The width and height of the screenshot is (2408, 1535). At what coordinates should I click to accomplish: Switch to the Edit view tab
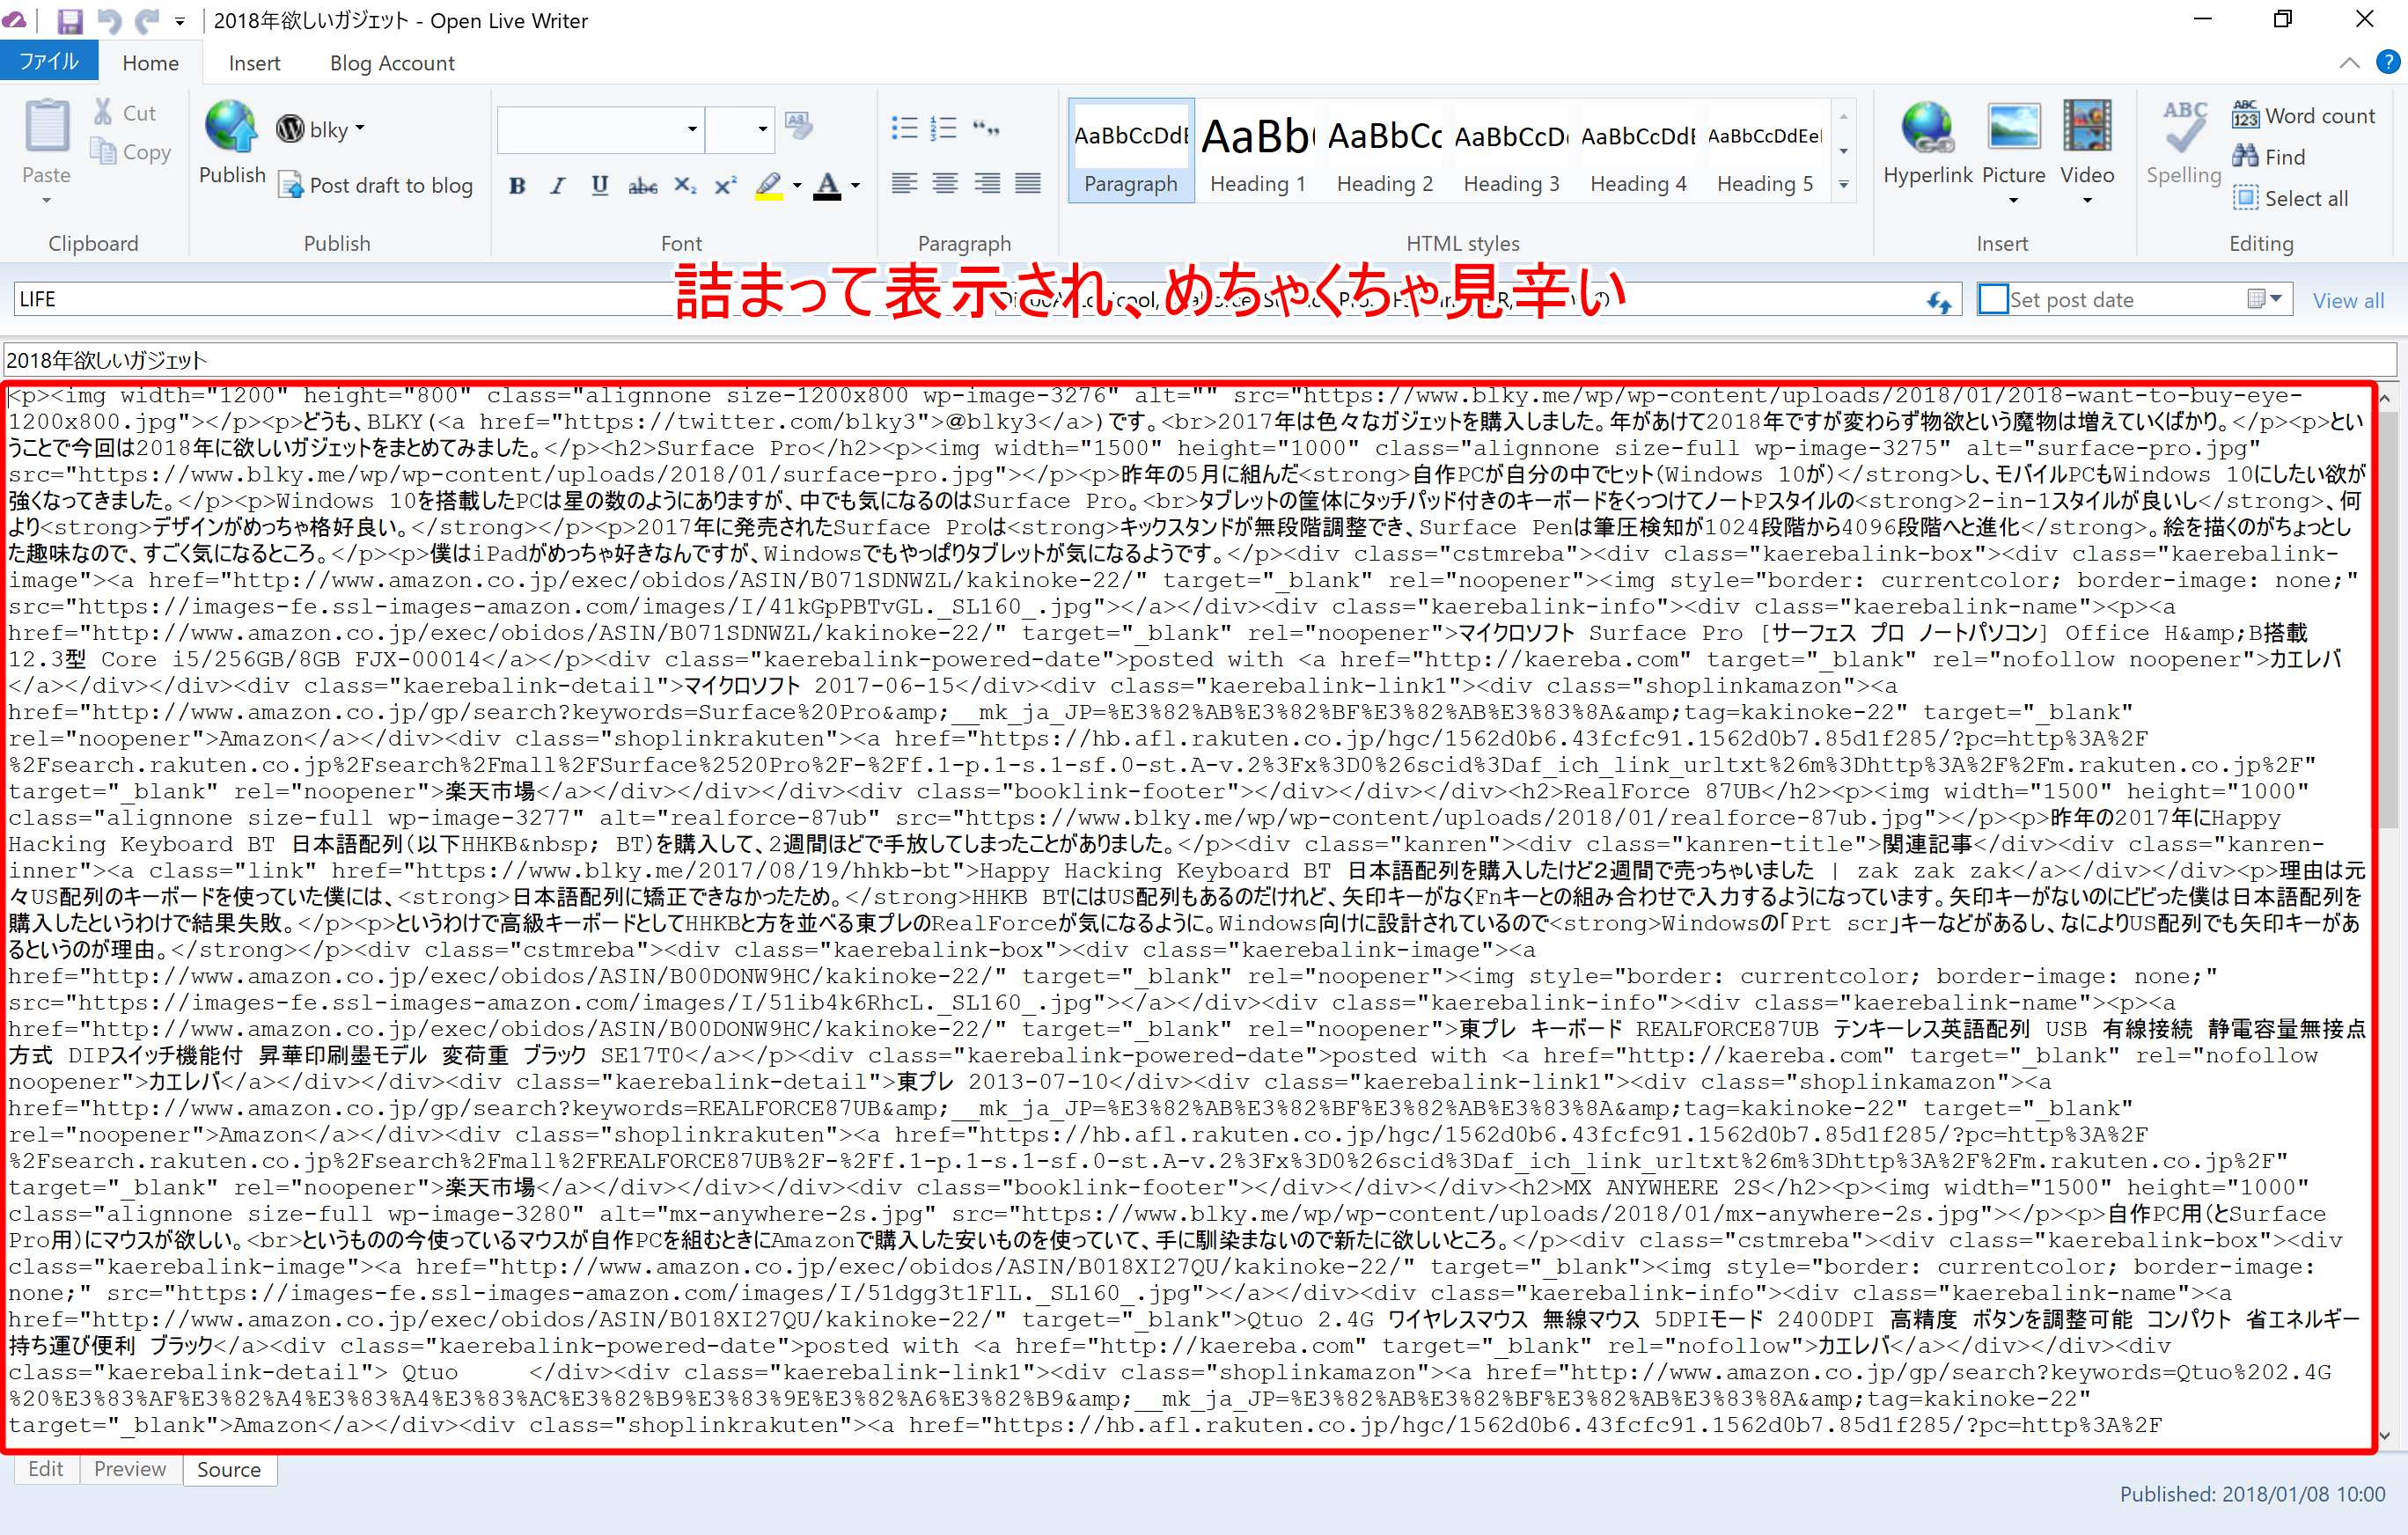(45, 1468)
